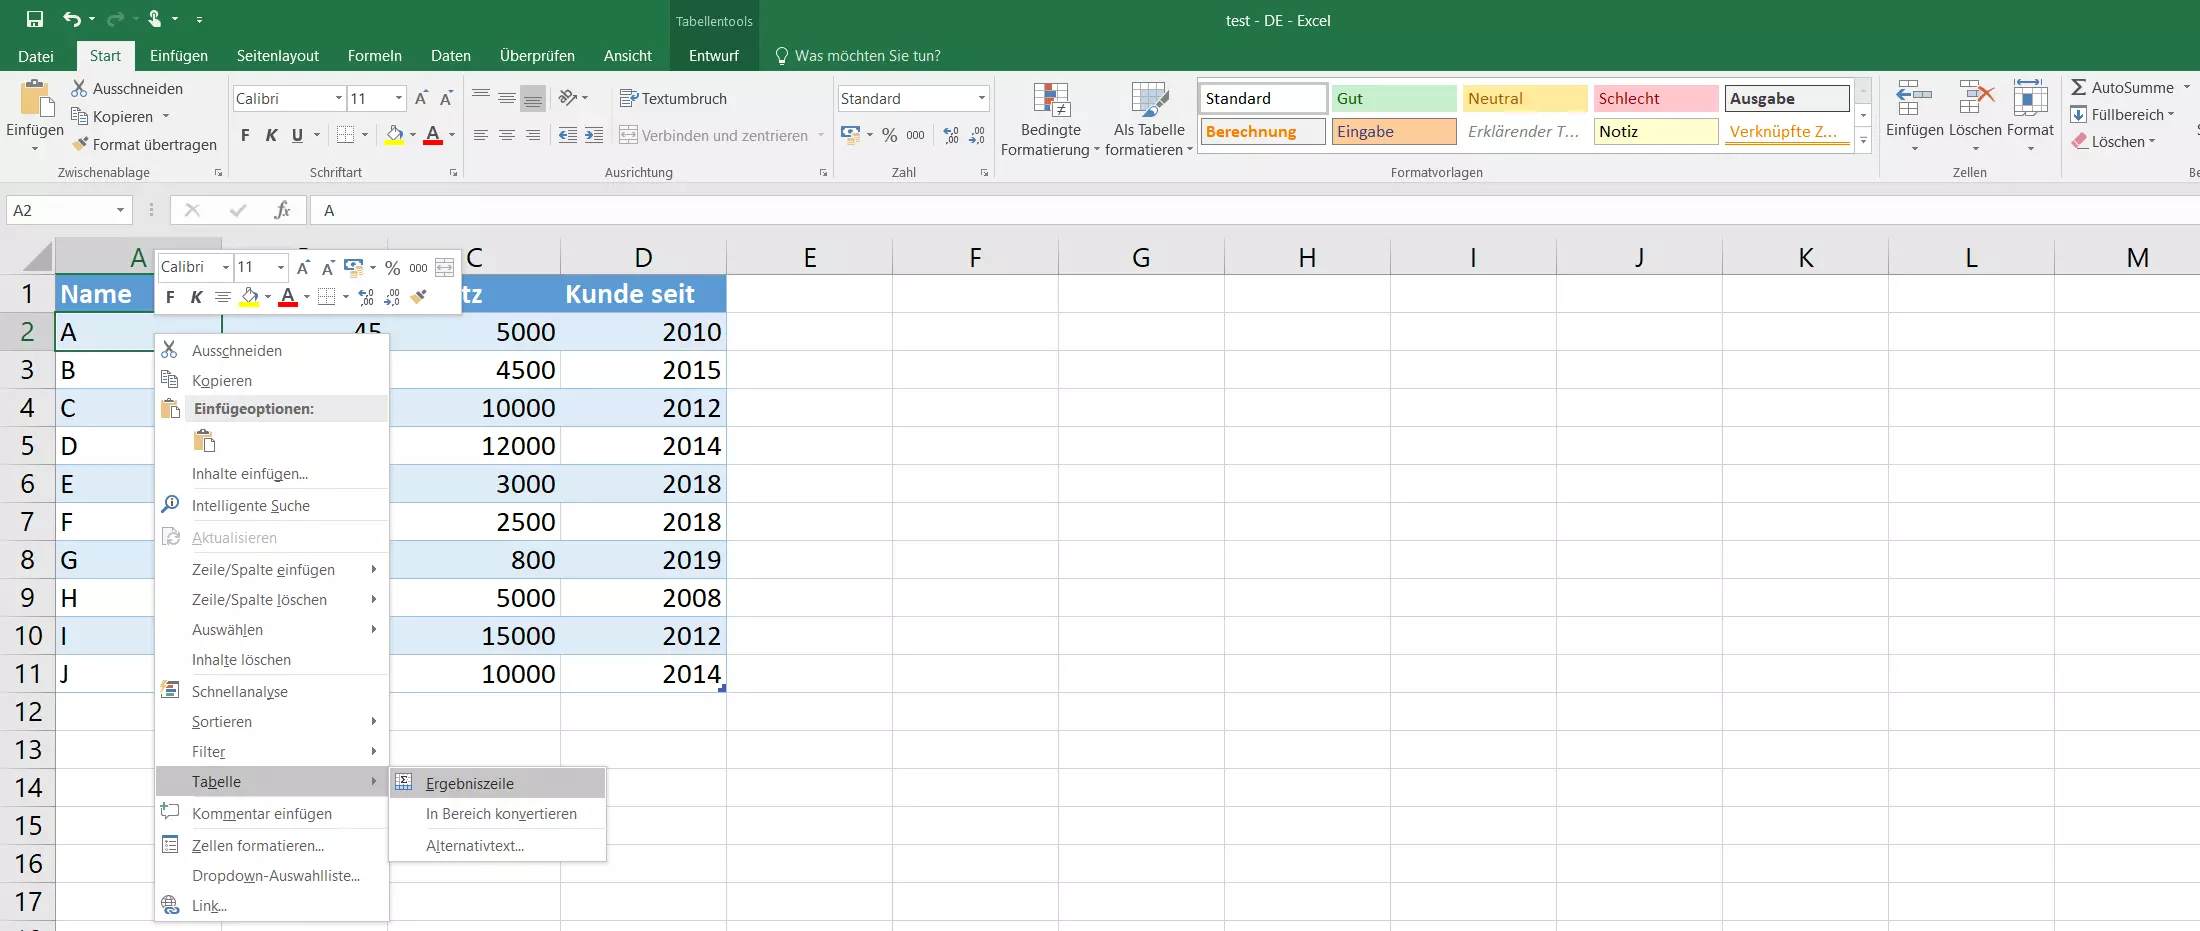Image resolution: width=2200 pixels, height=931 pixels.
Task: Apply Gut cell style
Action: pyautogui.click(x=1393, y=98)
